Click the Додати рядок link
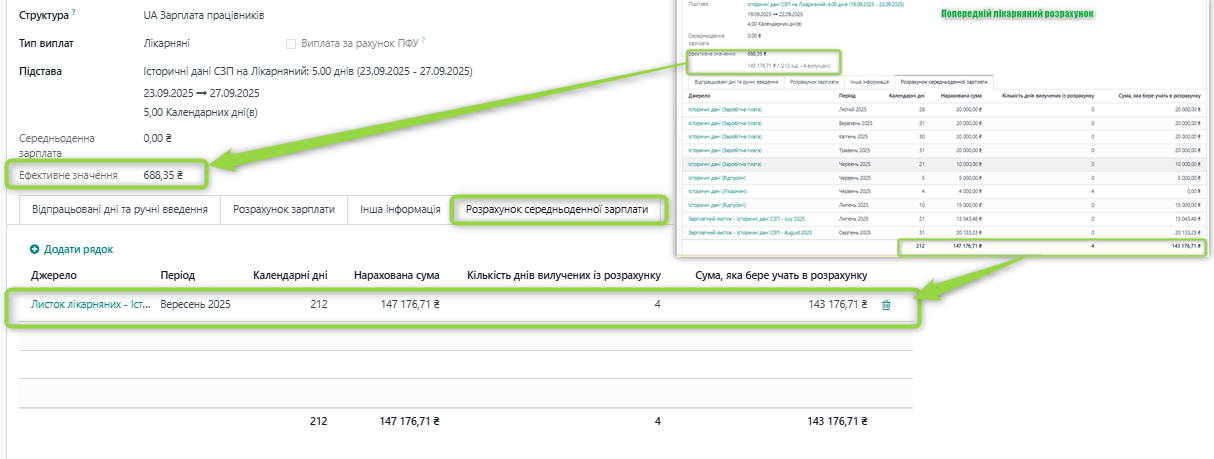The image size is (1214, 459). [78, 249]
